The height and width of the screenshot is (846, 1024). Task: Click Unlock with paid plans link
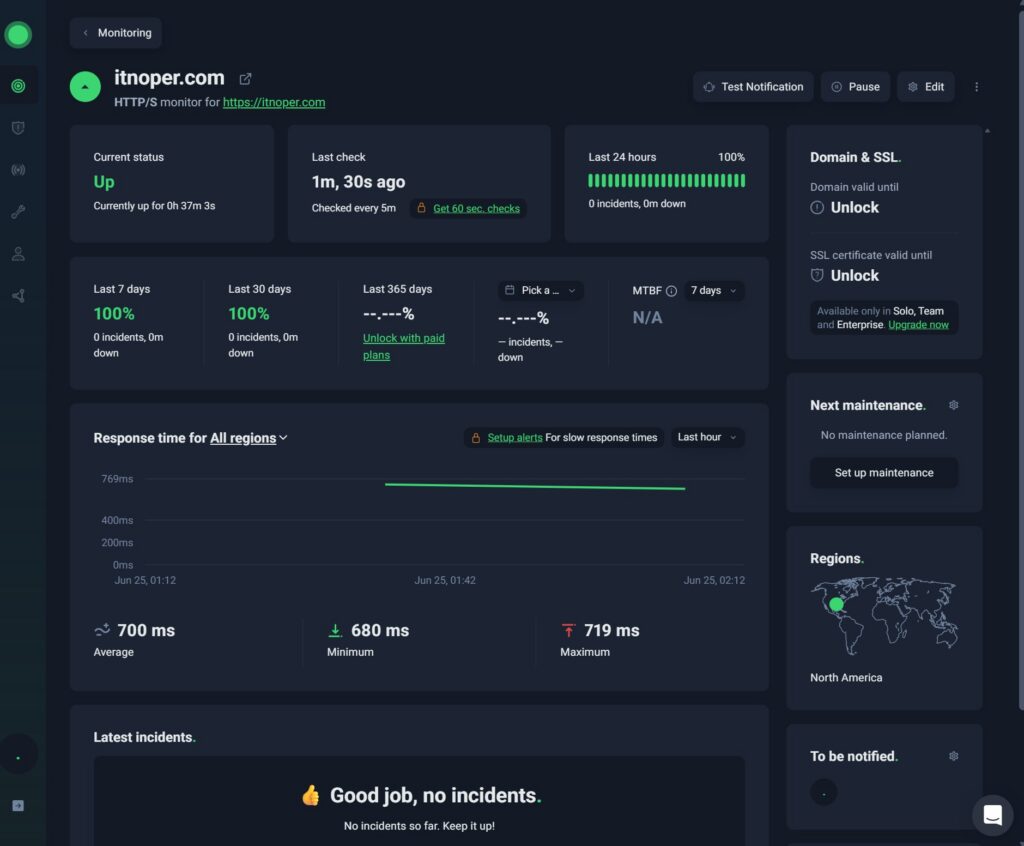[x=404, y=346]
